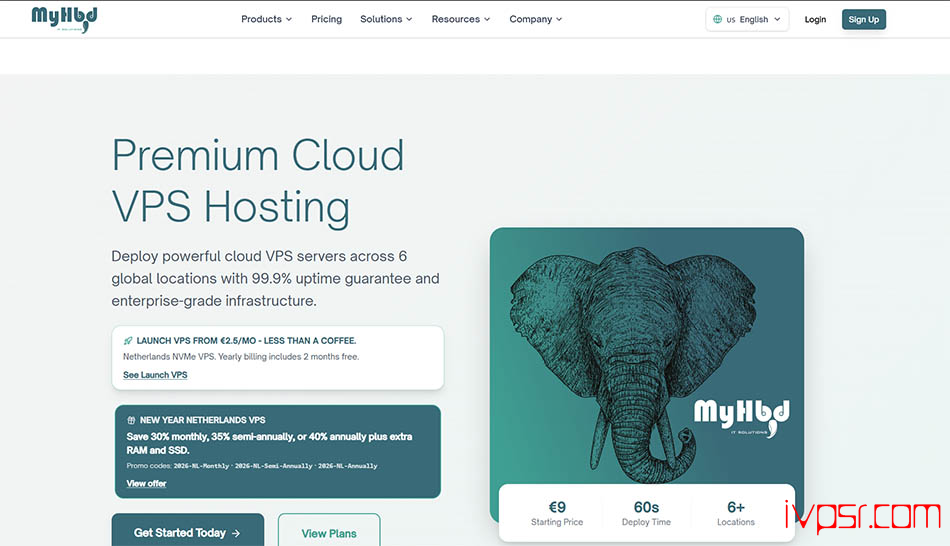Screen dimensions: 950x546
Task: Click the 60s Deploy Time stat
Action: (646, 513)
